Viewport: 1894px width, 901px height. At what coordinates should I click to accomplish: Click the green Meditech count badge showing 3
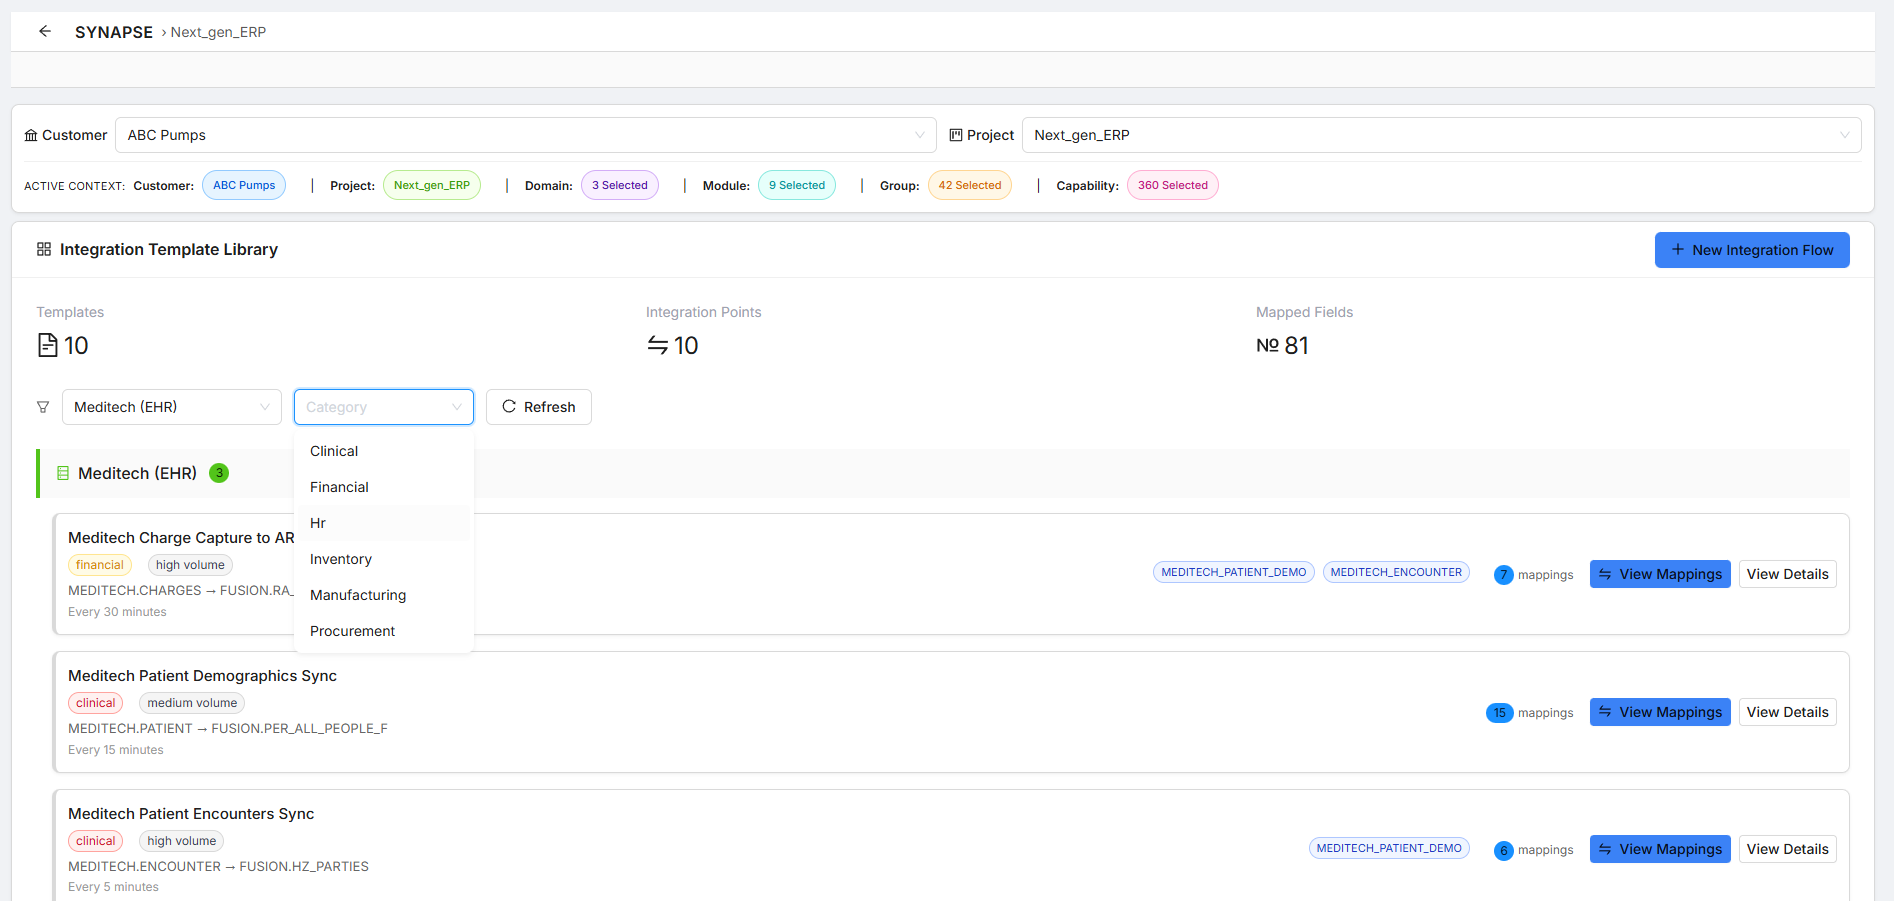coord(219,473)
